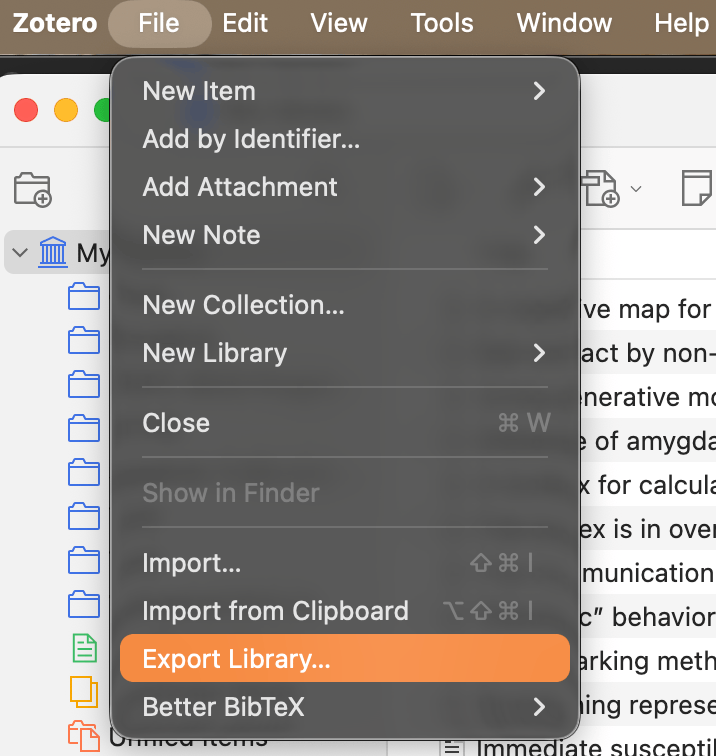The image size is (716, 756).
Task: Open the Edit menu
Action: click(x=245, y=23)
